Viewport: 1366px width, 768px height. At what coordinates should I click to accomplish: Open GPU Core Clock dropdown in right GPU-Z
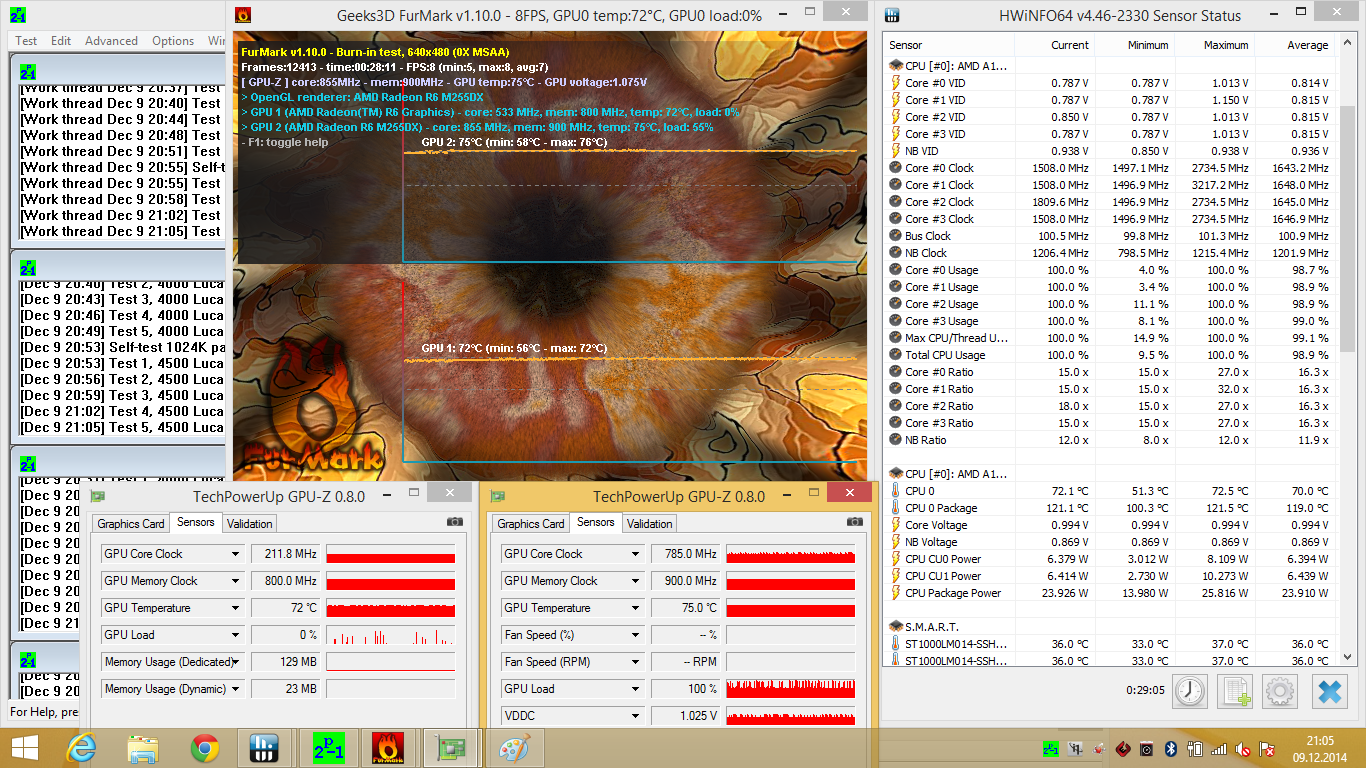[636, 554]
